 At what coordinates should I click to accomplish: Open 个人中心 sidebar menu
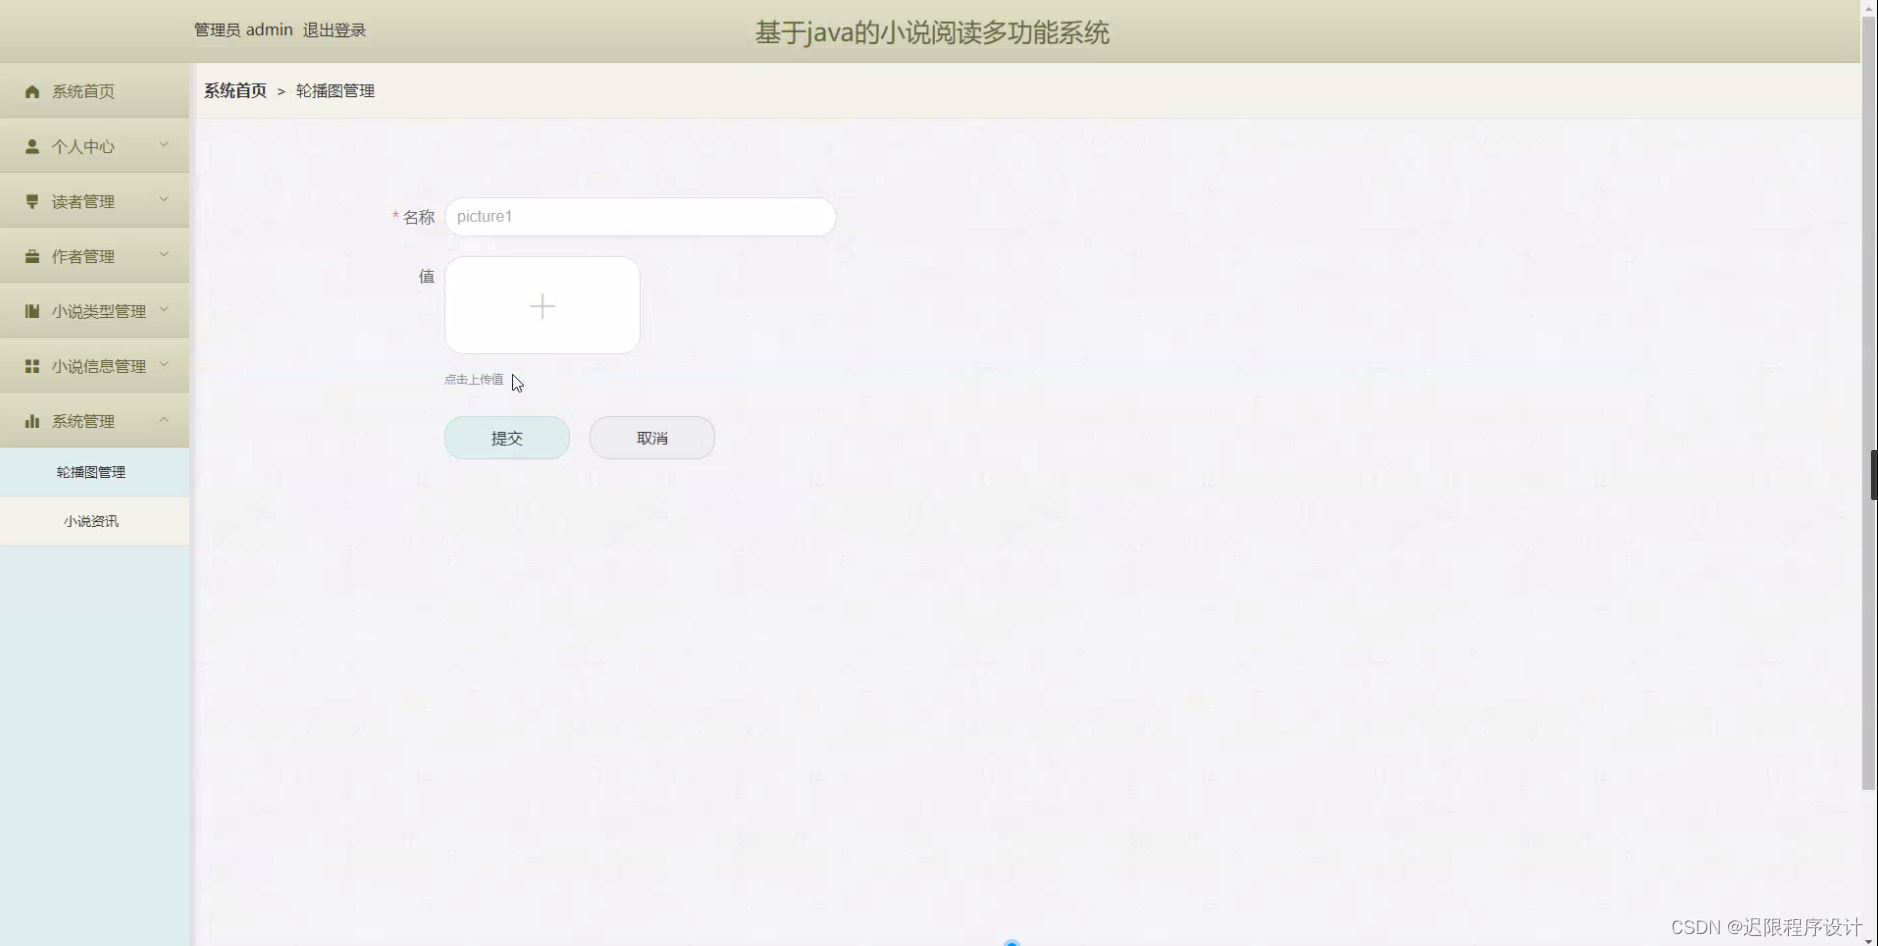point(95,146)
